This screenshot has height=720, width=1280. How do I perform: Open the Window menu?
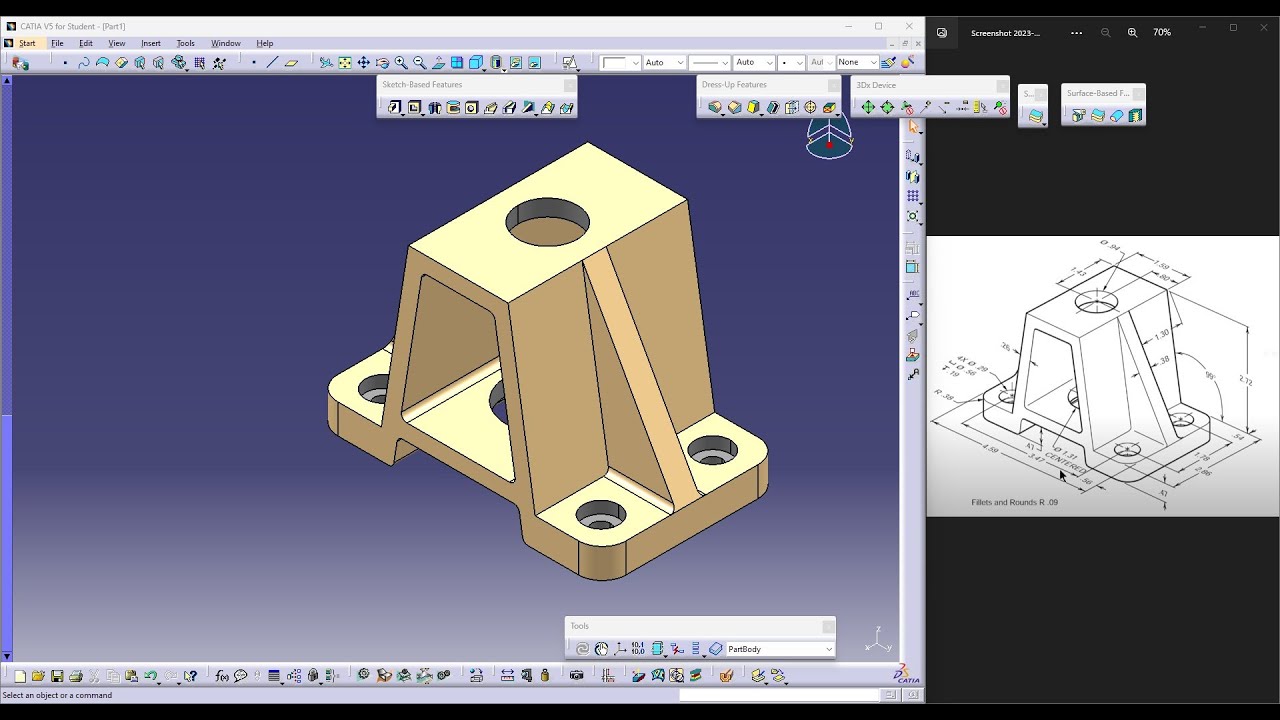point(226,43)
